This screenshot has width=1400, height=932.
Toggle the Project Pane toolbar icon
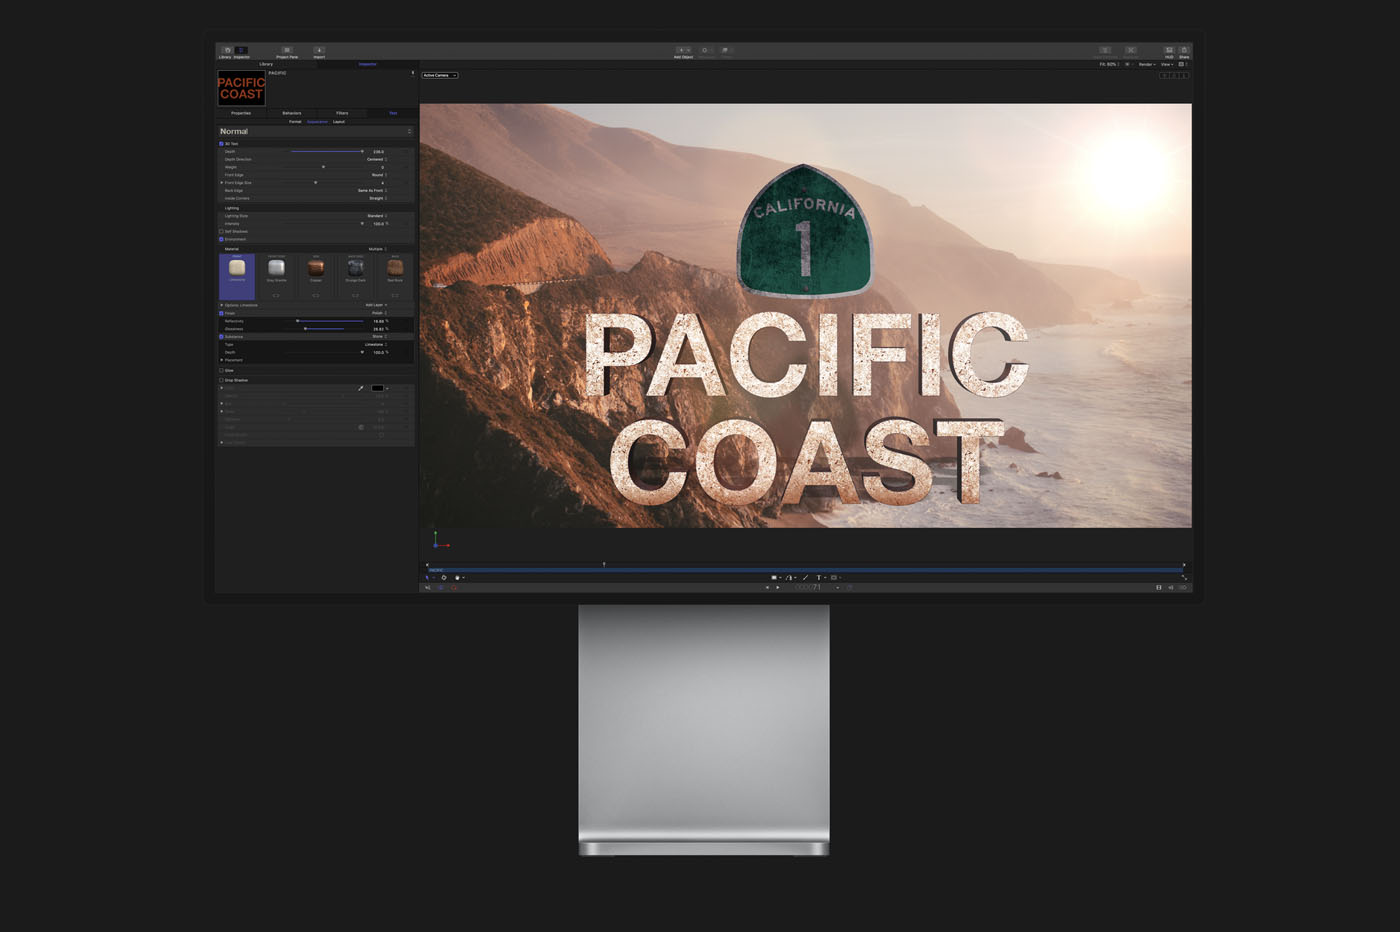[x=287, y=50]
